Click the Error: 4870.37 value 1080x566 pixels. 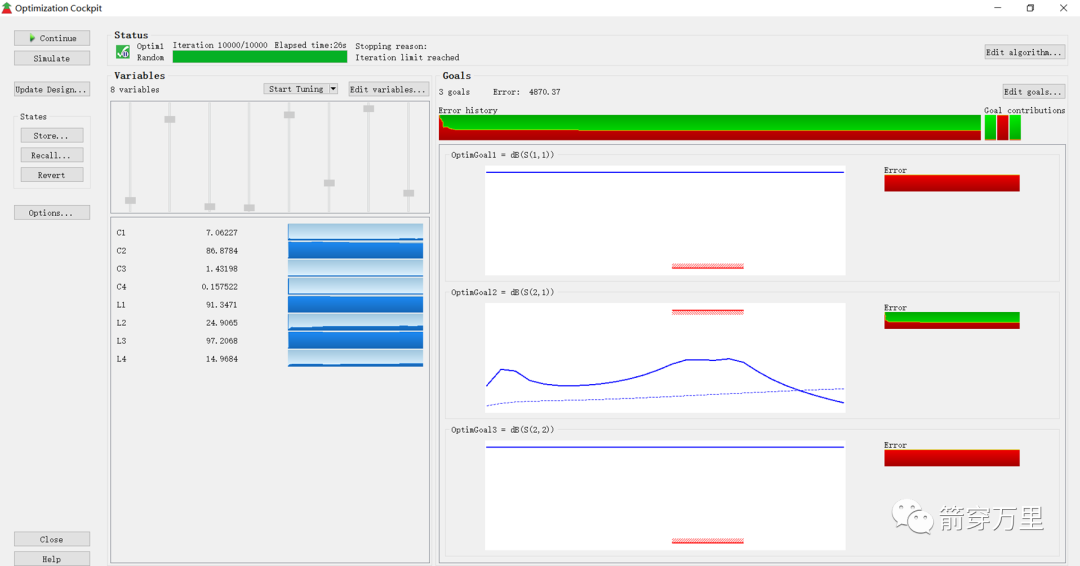pos(526,92)
